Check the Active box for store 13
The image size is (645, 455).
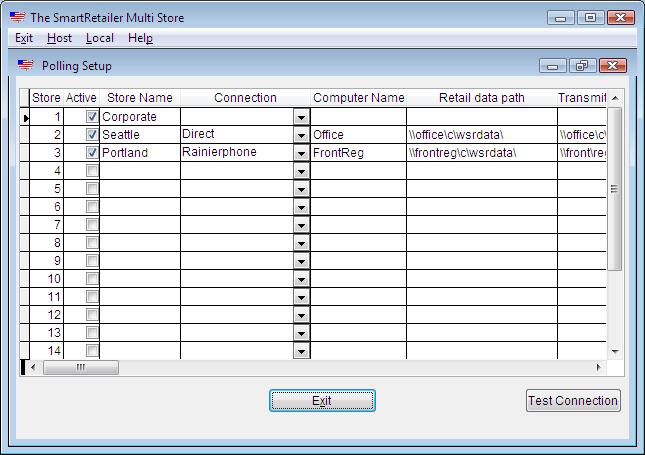[92, 332]
